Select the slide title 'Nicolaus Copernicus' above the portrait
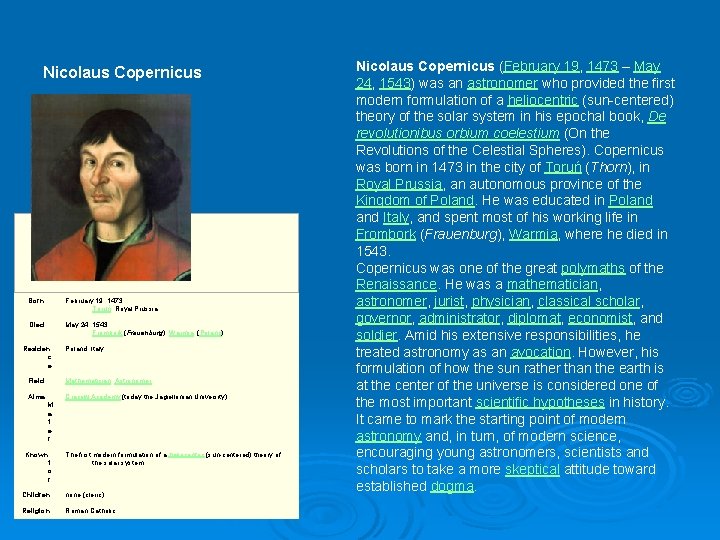The image size is (720, 540). 122,73
